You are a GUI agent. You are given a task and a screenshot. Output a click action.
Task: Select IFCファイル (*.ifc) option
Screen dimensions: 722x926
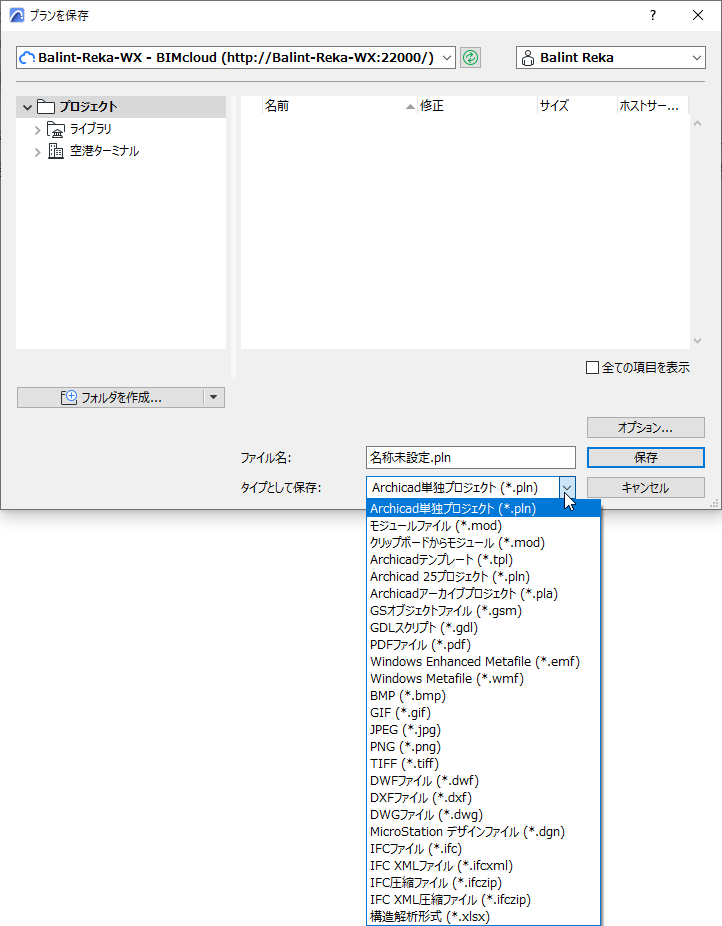coord(483,849)
